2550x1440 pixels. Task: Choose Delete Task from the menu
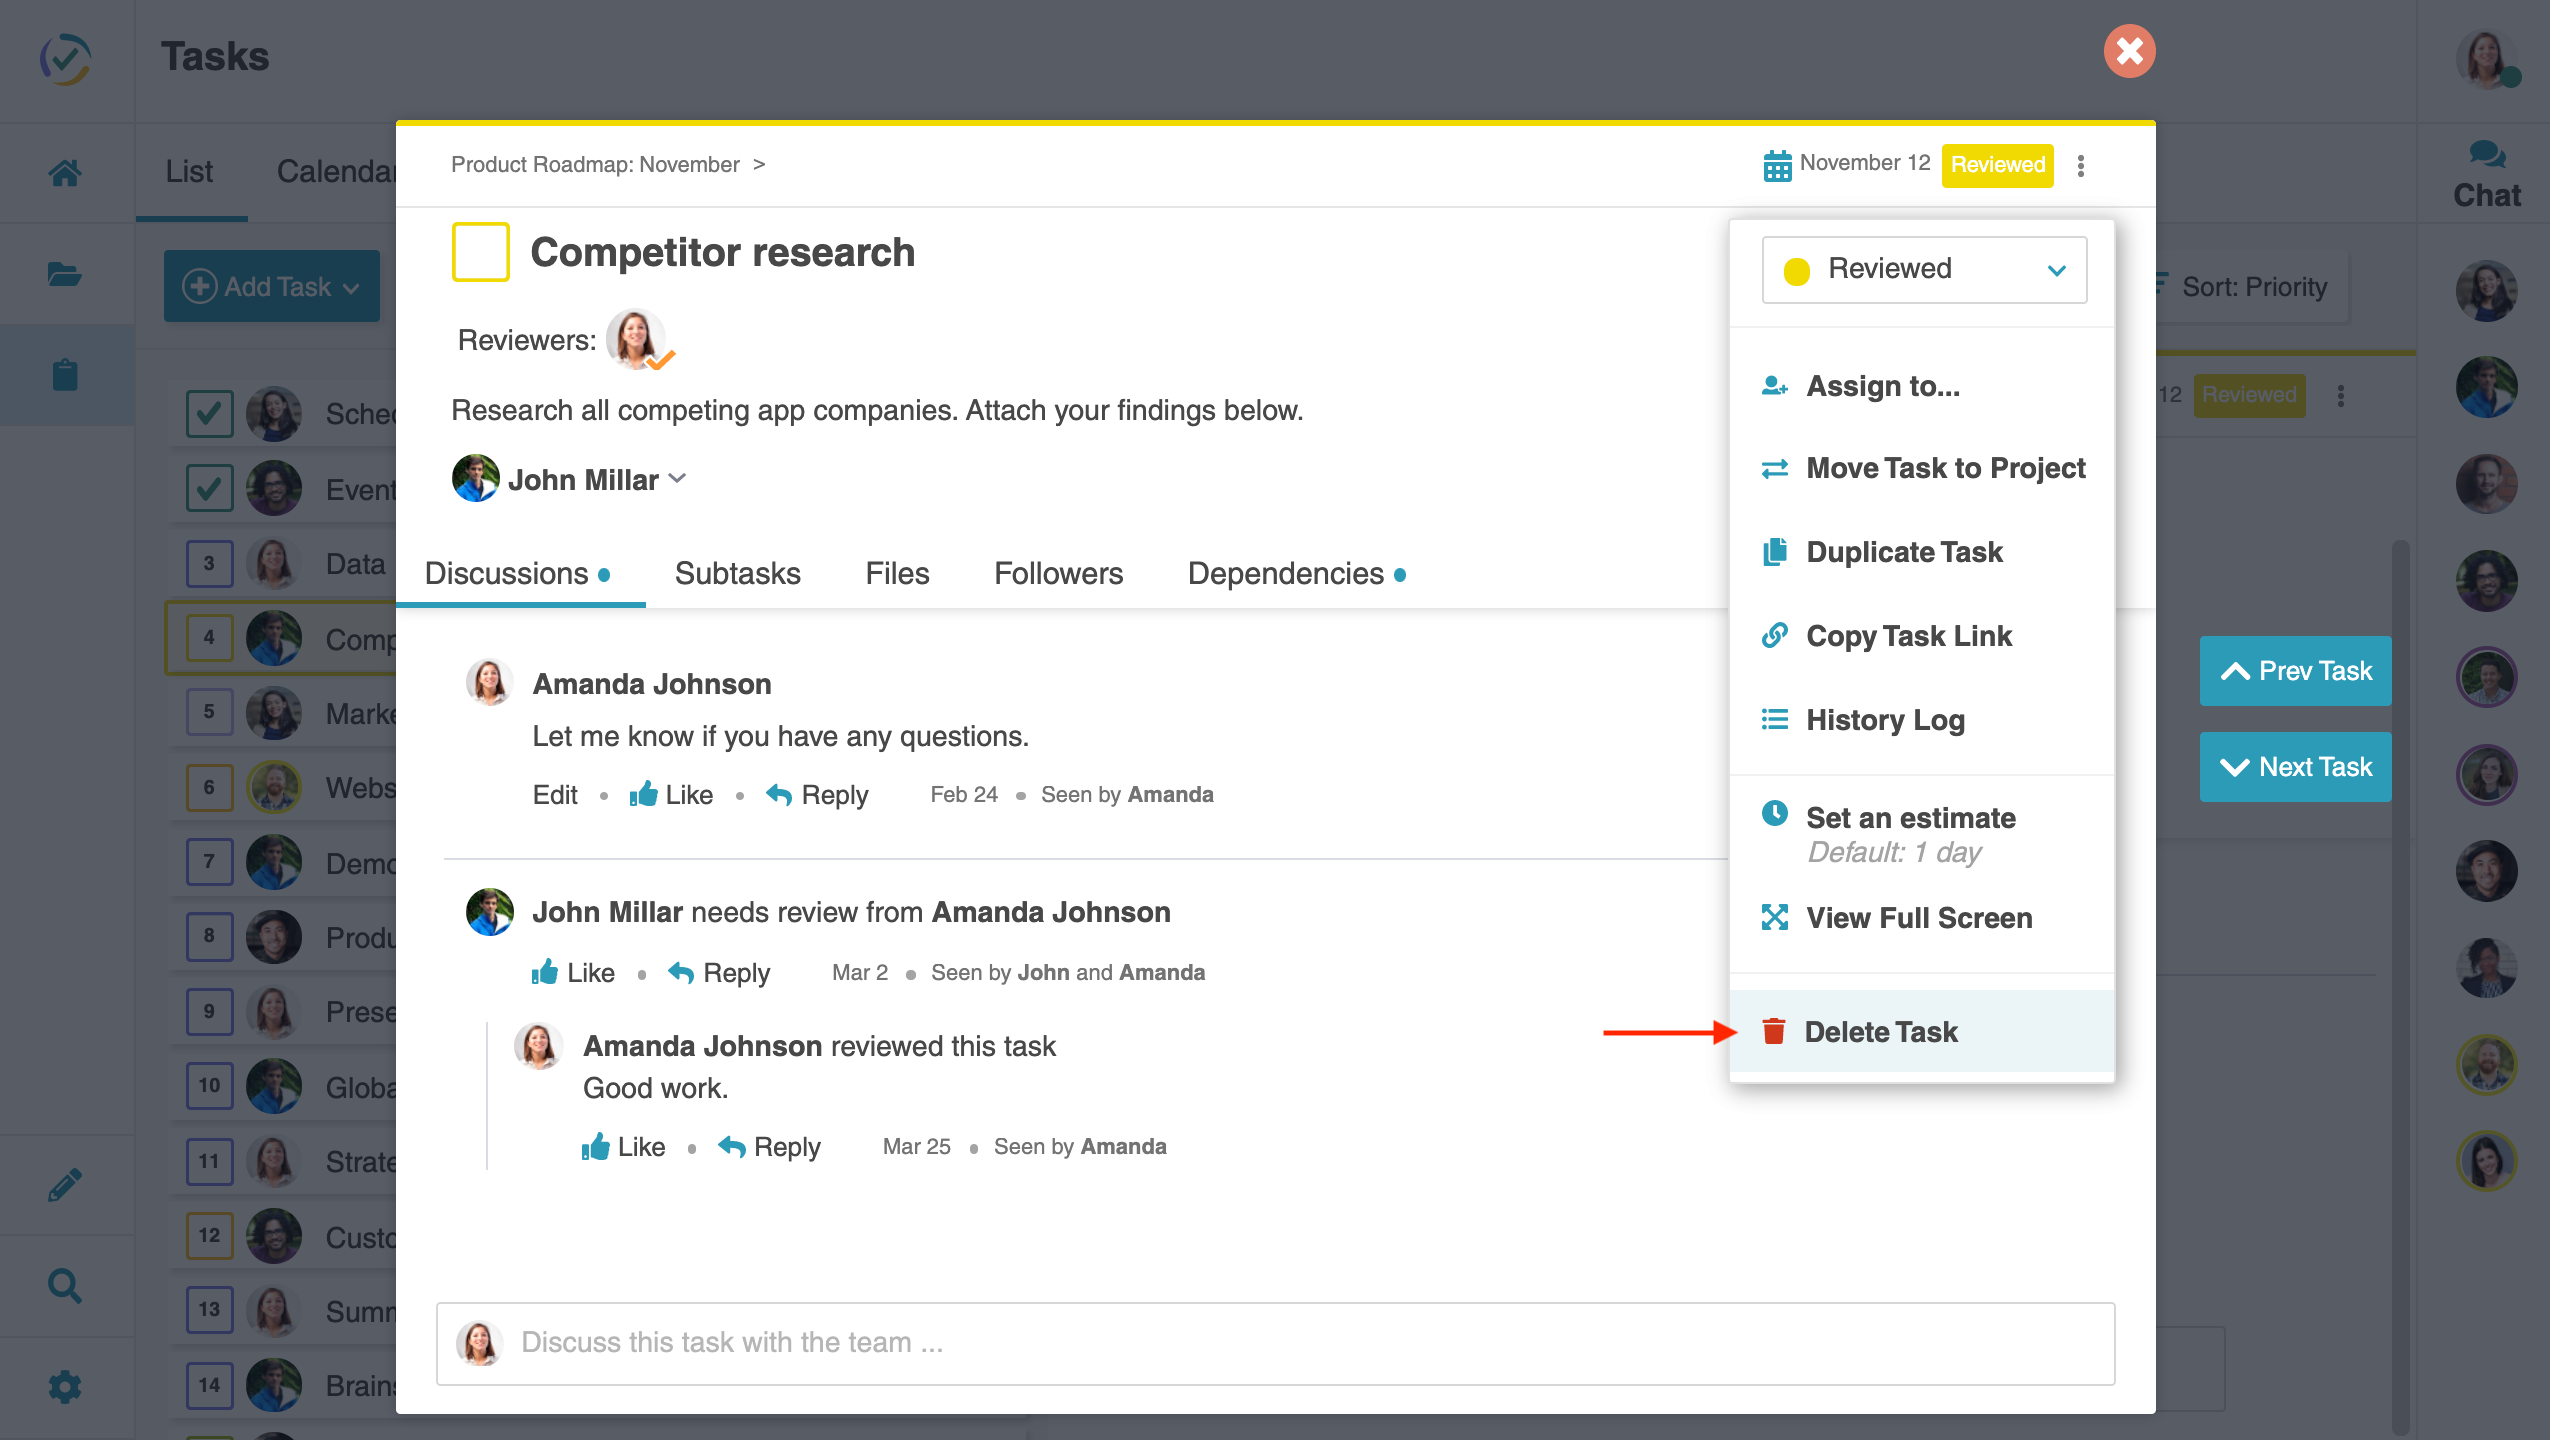(1881, 1031)
